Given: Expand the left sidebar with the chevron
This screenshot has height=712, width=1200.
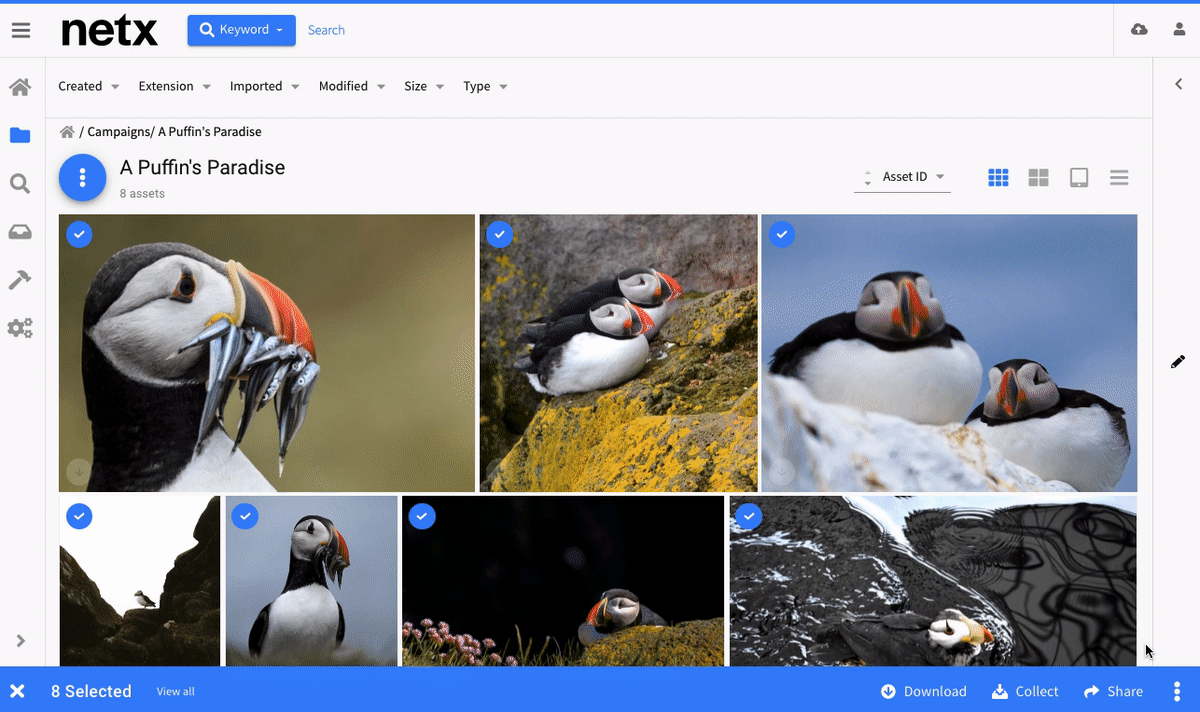Looking at the screenshot, I should [20, 641].
